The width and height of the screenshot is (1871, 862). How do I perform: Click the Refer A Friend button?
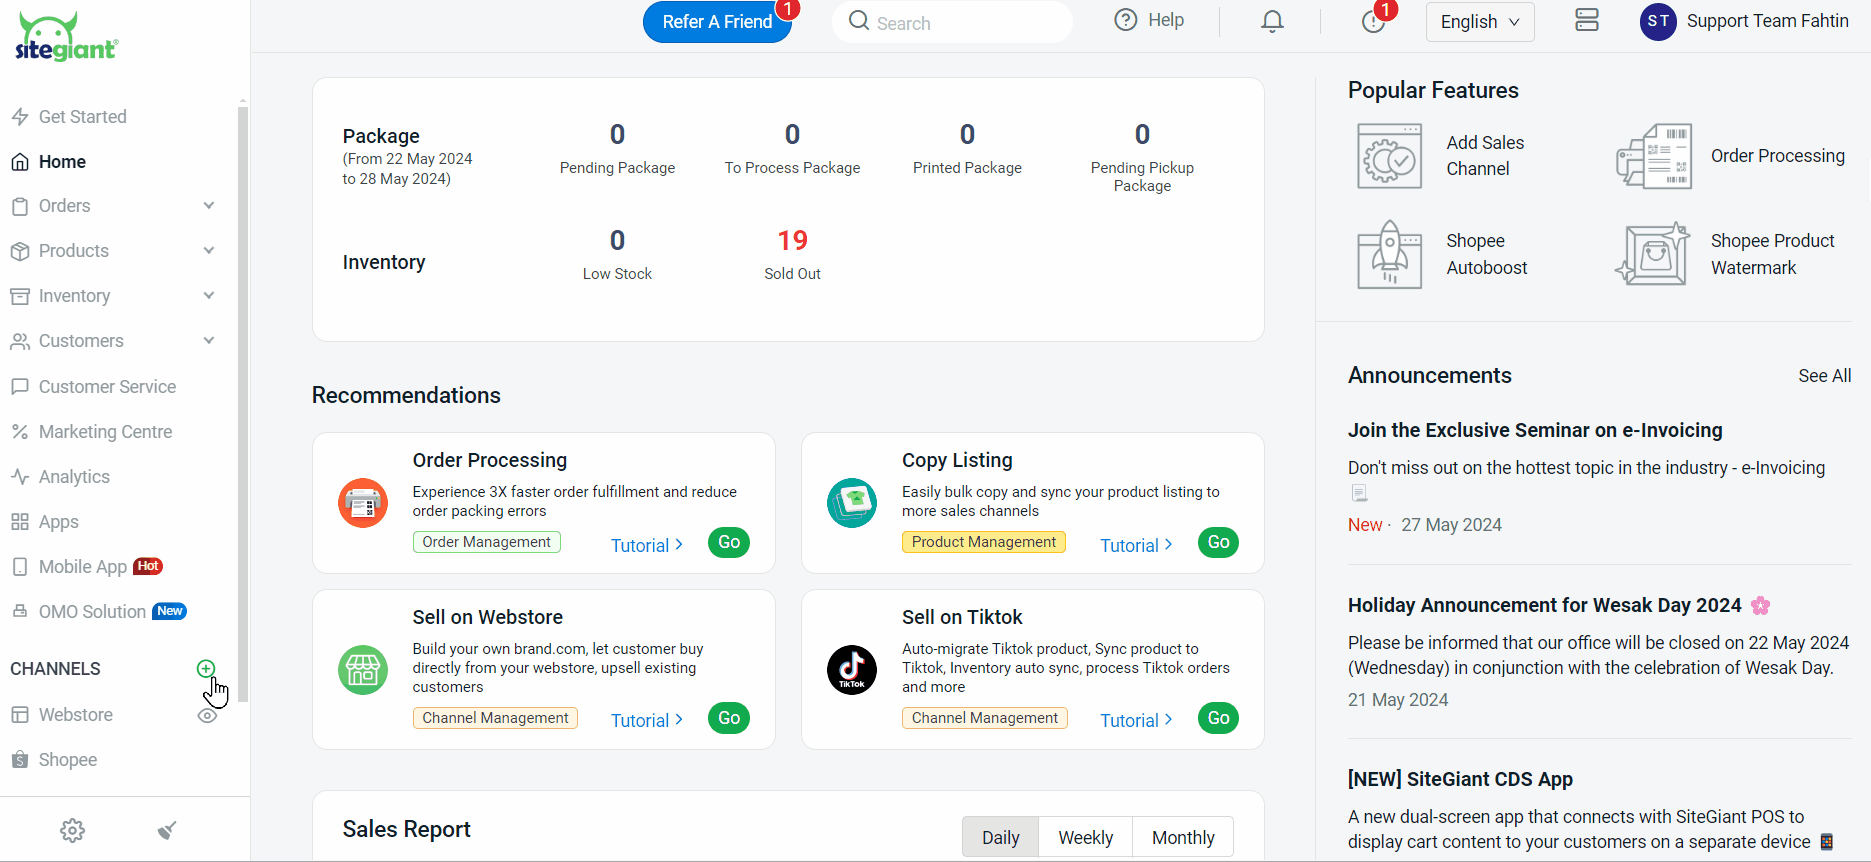click(717, 22)
